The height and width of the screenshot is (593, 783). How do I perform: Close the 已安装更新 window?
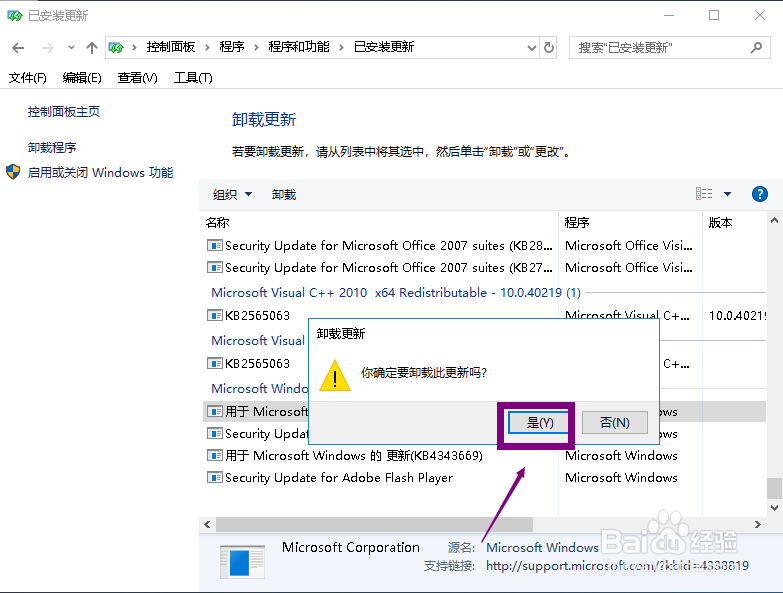(760, 15)
